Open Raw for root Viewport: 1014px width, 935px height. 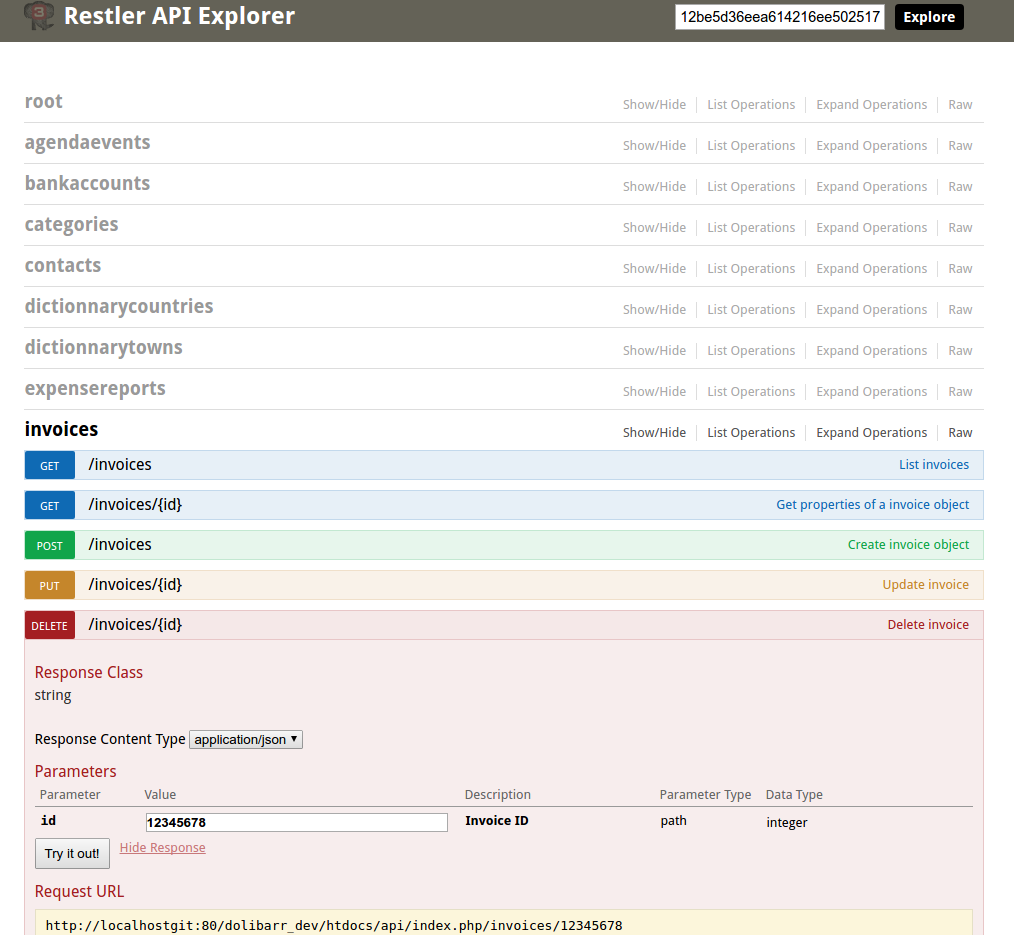[960, 105]
